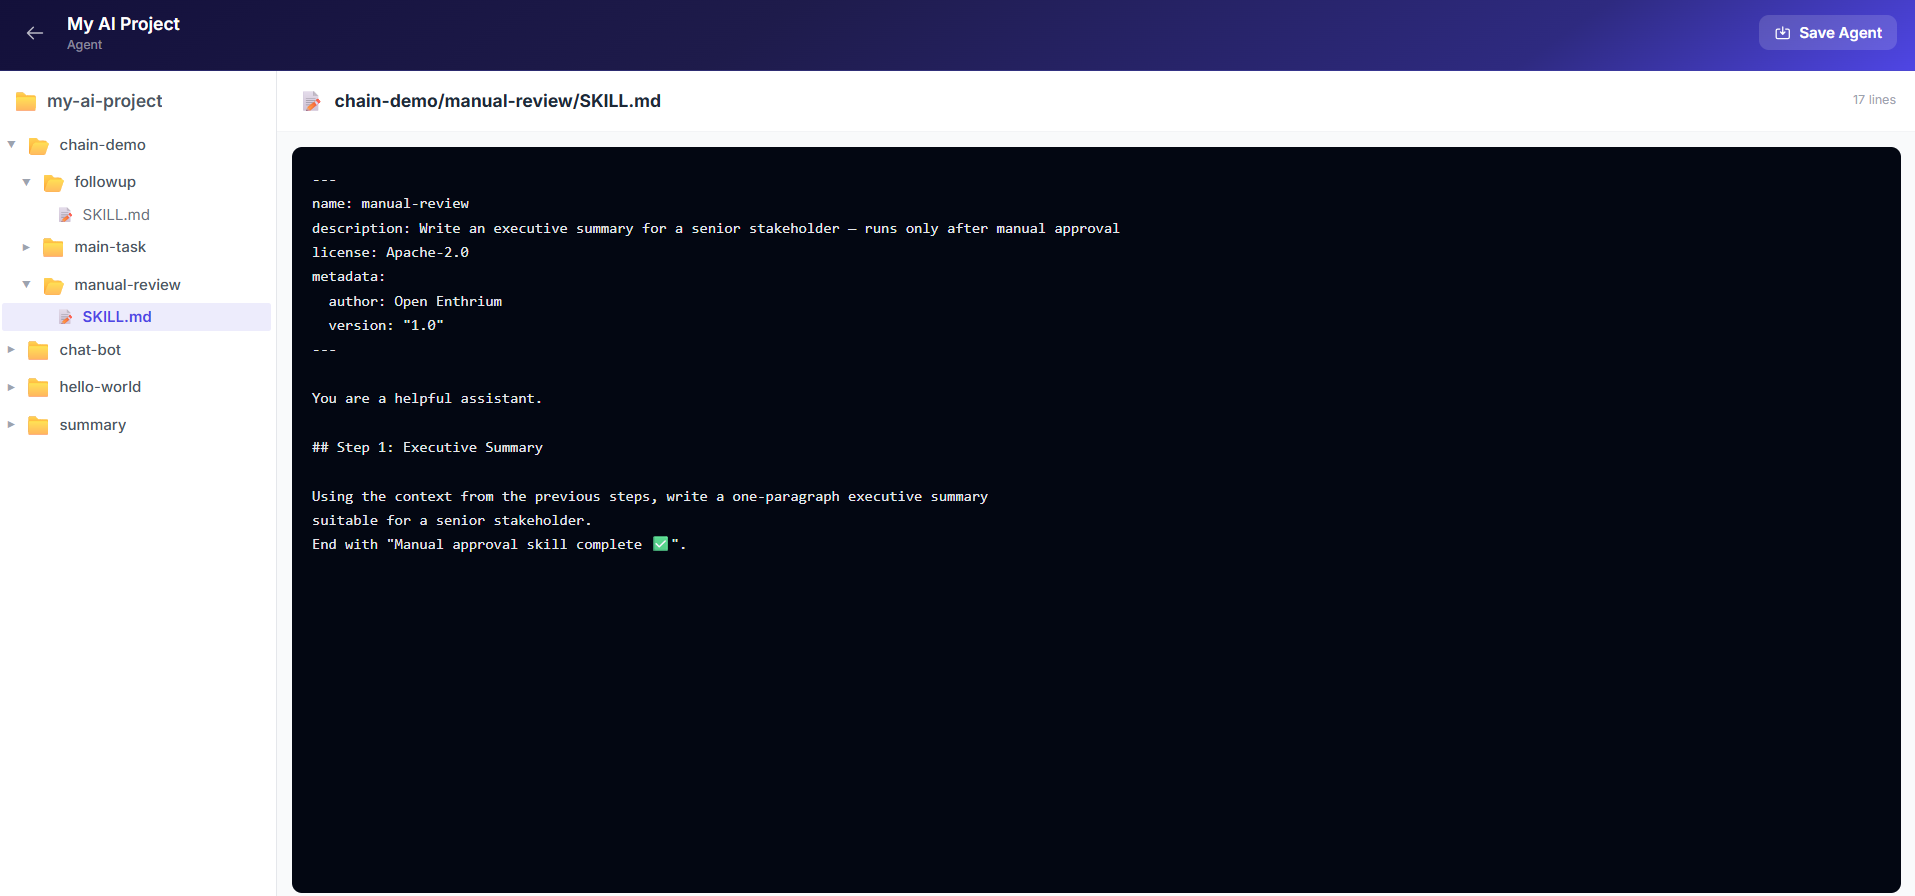Expand the summary folder arrow
The height and width of the screenshot is (896, 1915).
(12, 425)
